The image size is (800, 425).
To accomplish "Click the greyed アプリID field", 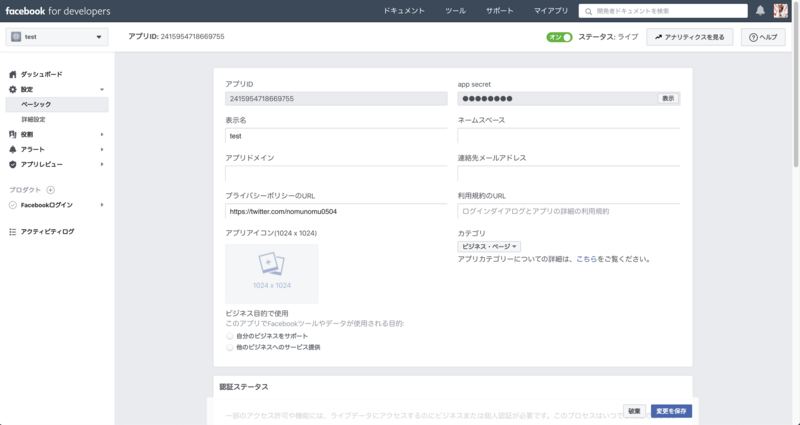I will point(336,98).
